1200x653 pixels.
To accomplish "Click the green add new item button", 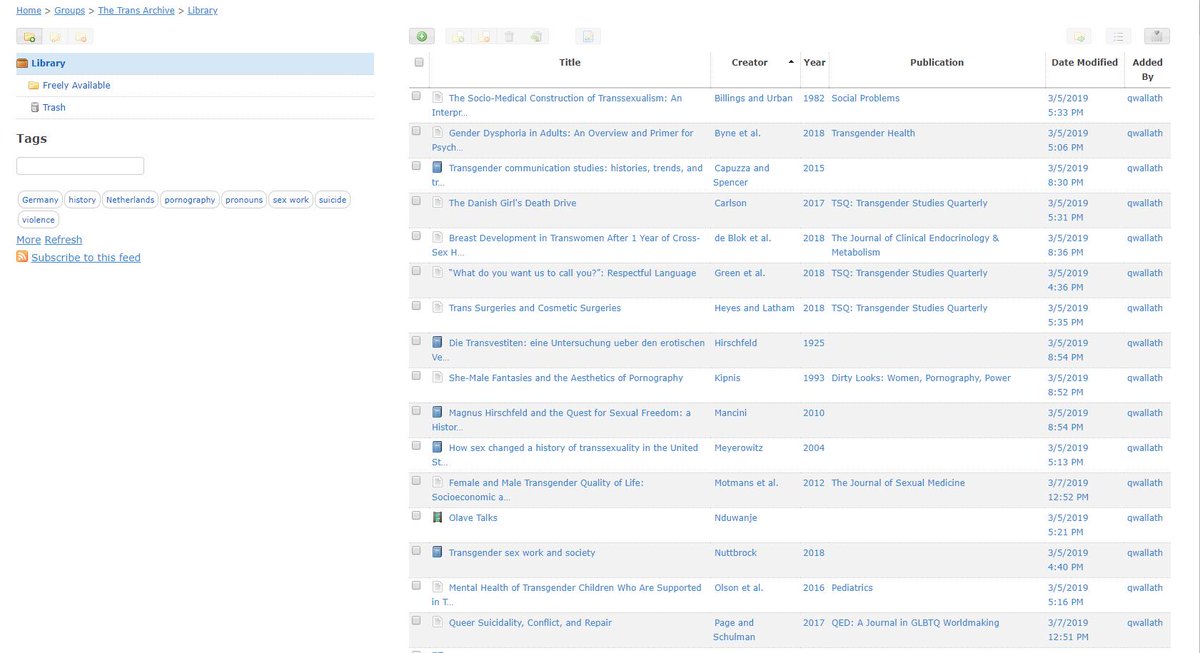I will 421,37.
